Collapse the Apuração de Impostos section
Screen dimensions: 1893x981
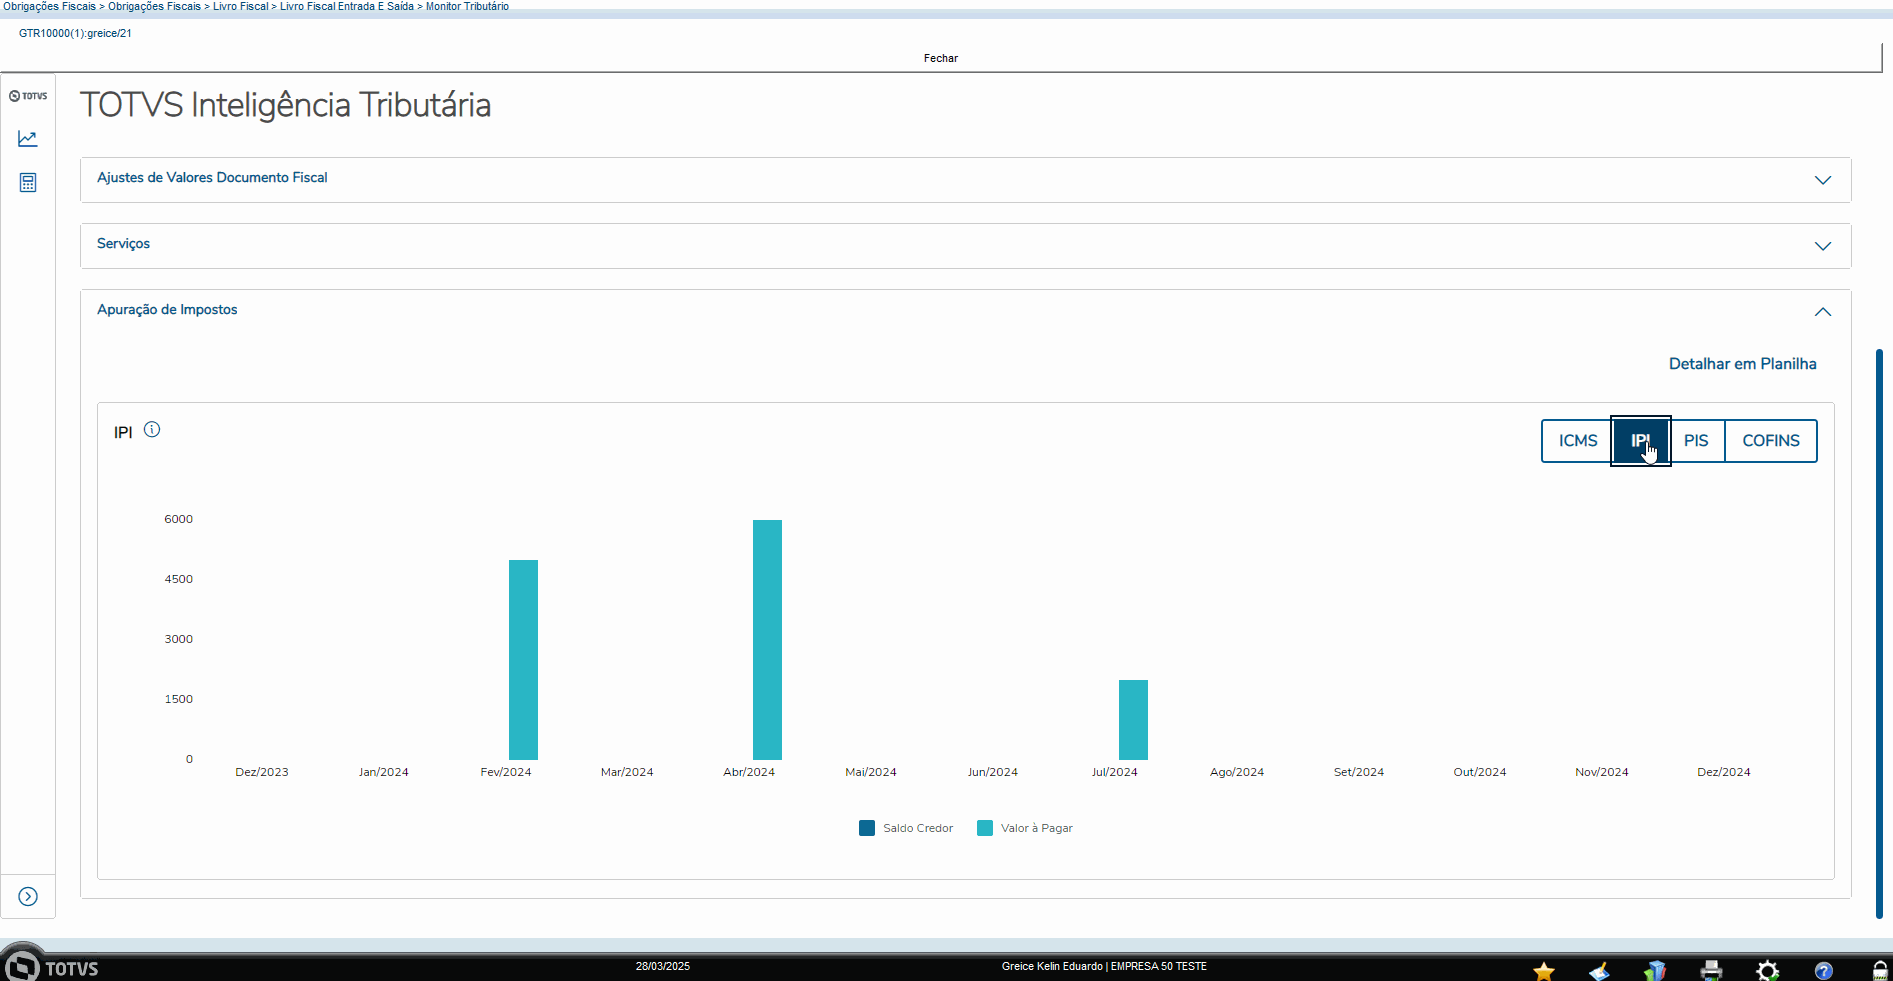coord(1823,312)
